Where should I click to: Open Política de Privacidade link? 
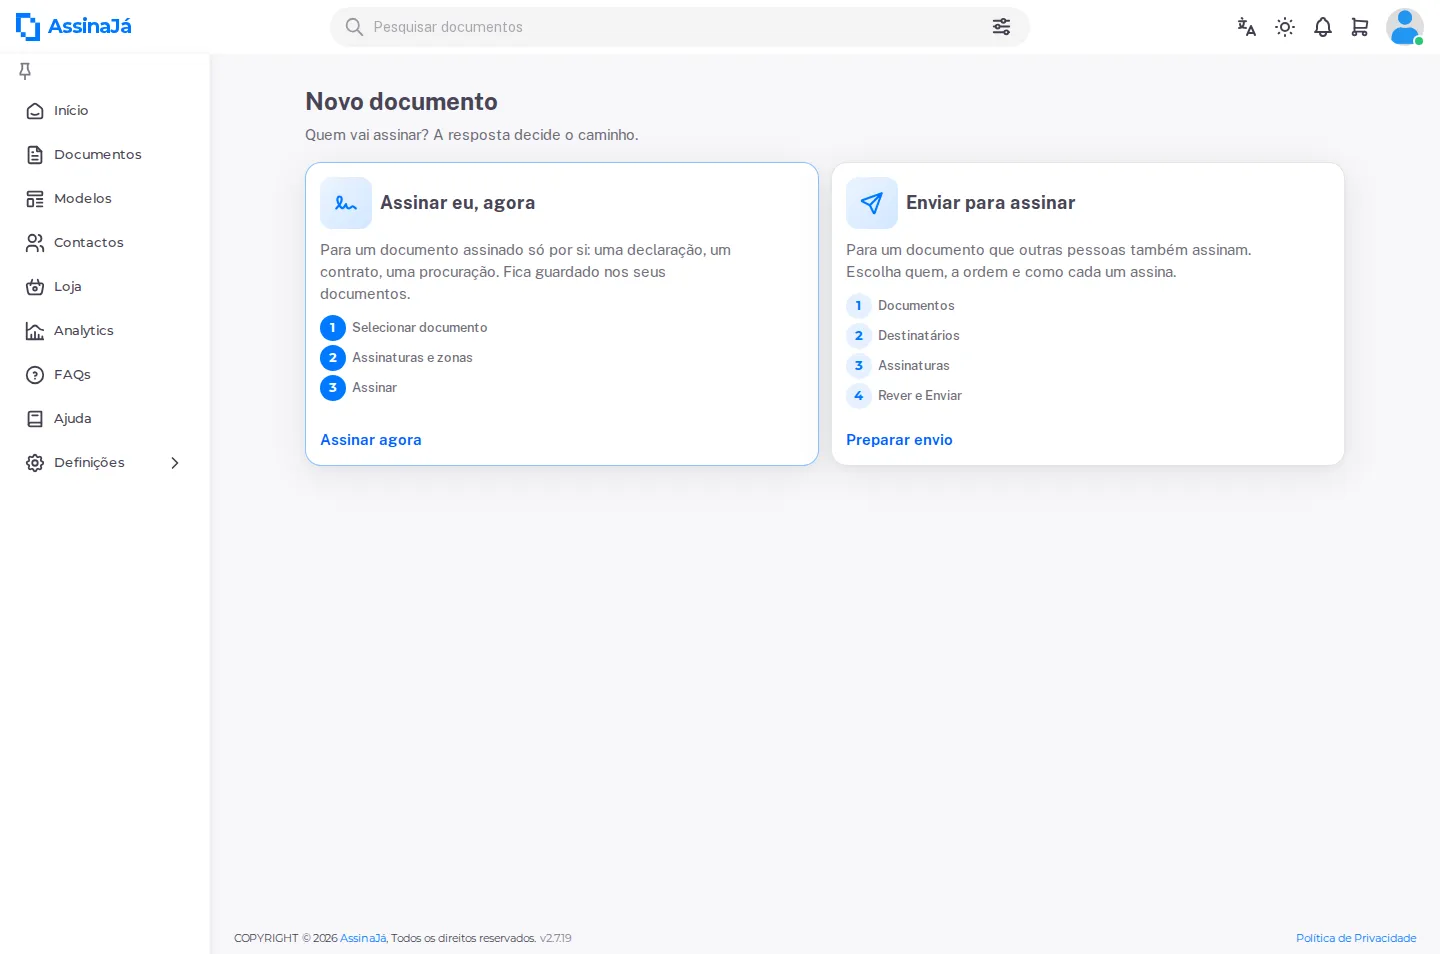pos(1356,938)
